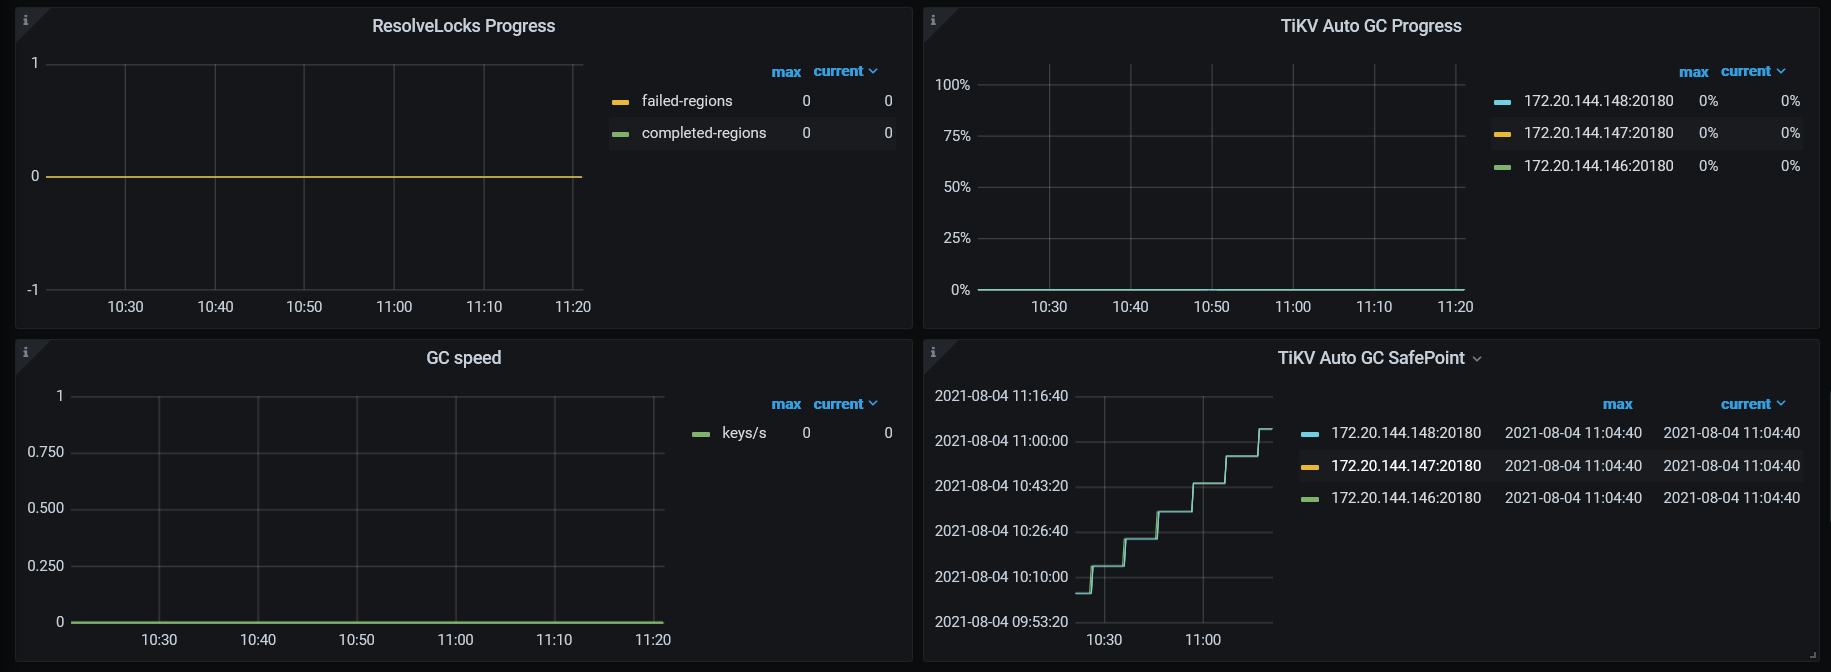Sort by current column in TiKV Auto GC Progress legend

click(1746, 72)
